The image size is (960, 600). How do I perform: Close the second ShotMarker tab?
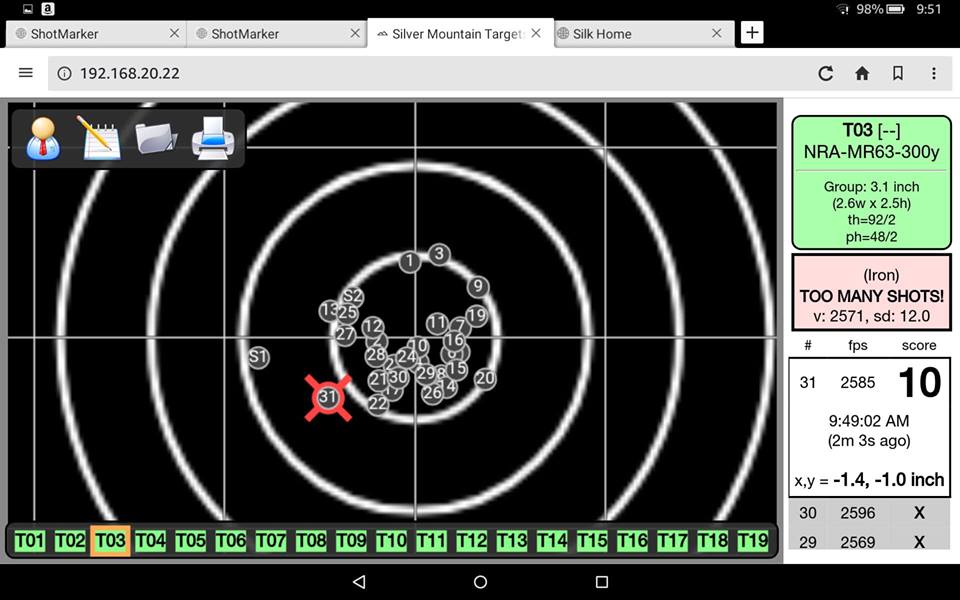[355, 33]
